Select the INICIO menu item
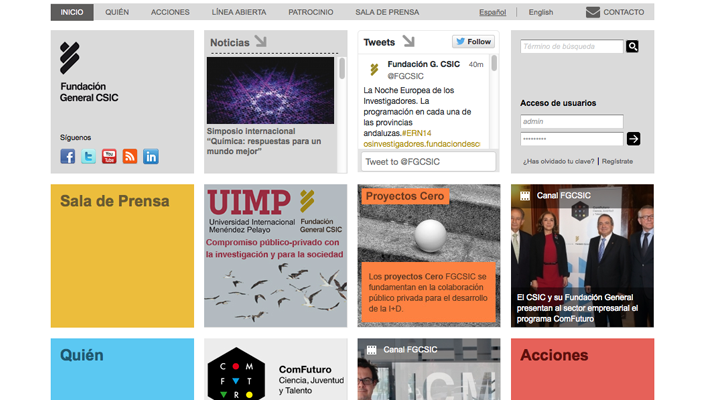The width and height of the screenshot is (701, 400). [72, 12]
